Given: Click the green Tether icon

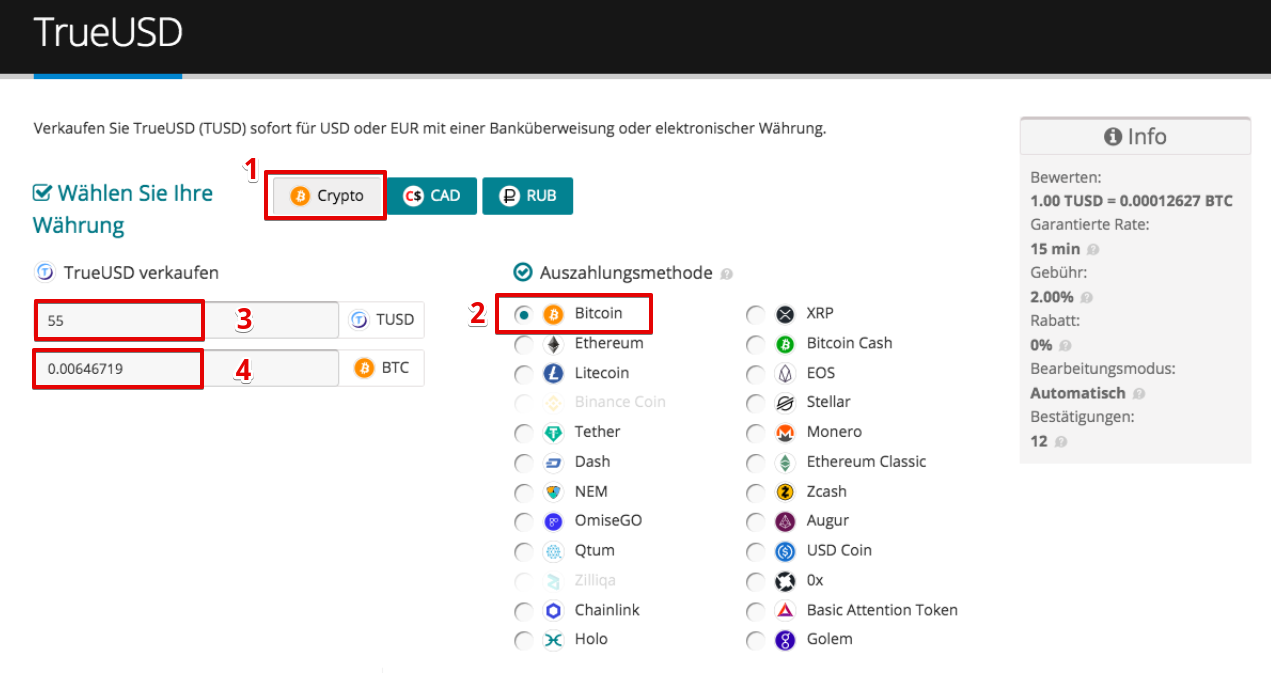Looking at the screenshot, I should pyautogui.click(x=553, y=433).
